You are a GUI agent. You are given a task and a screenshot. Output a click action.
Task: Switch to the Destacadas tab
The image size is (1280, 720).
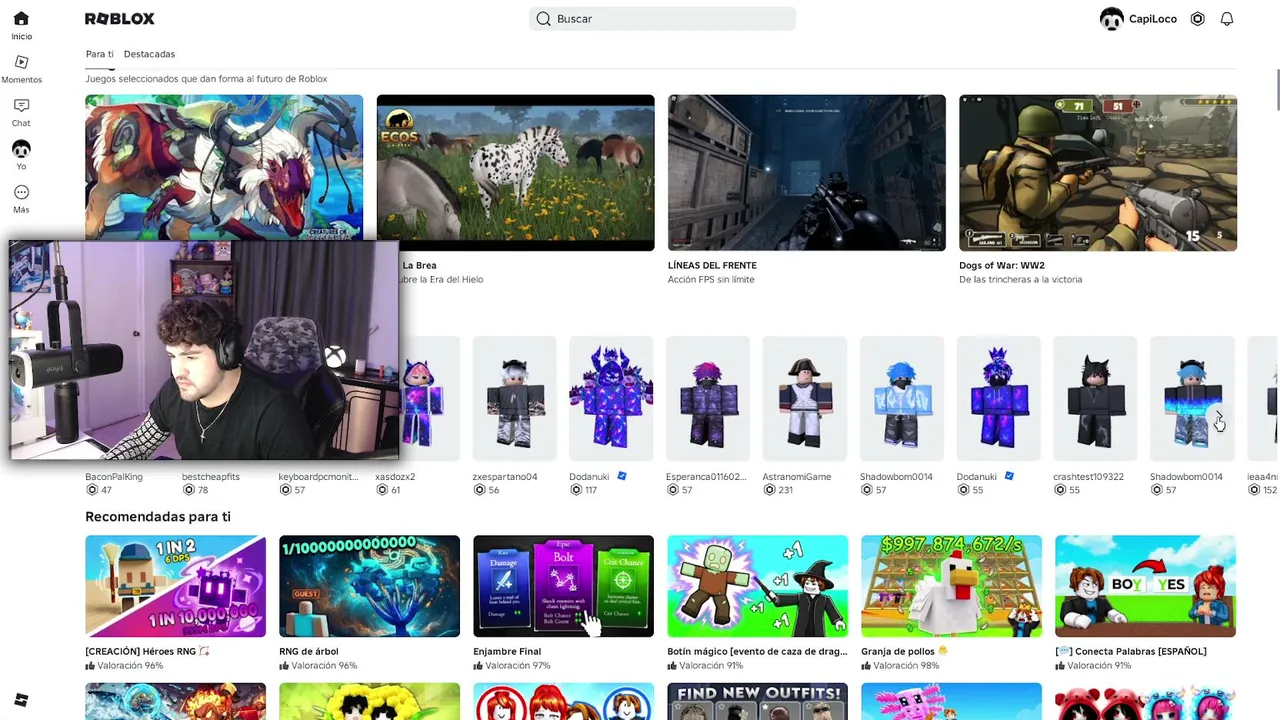pos(149,54)
